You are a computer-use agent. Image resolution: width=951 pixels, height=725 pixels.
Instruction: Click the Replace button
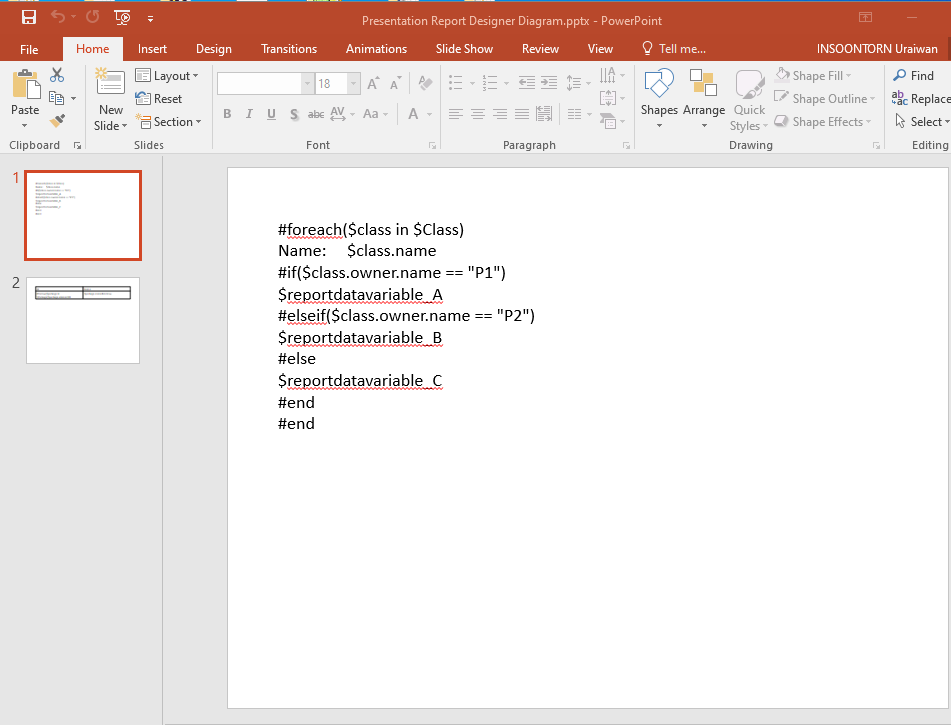(x=920, y=99)
